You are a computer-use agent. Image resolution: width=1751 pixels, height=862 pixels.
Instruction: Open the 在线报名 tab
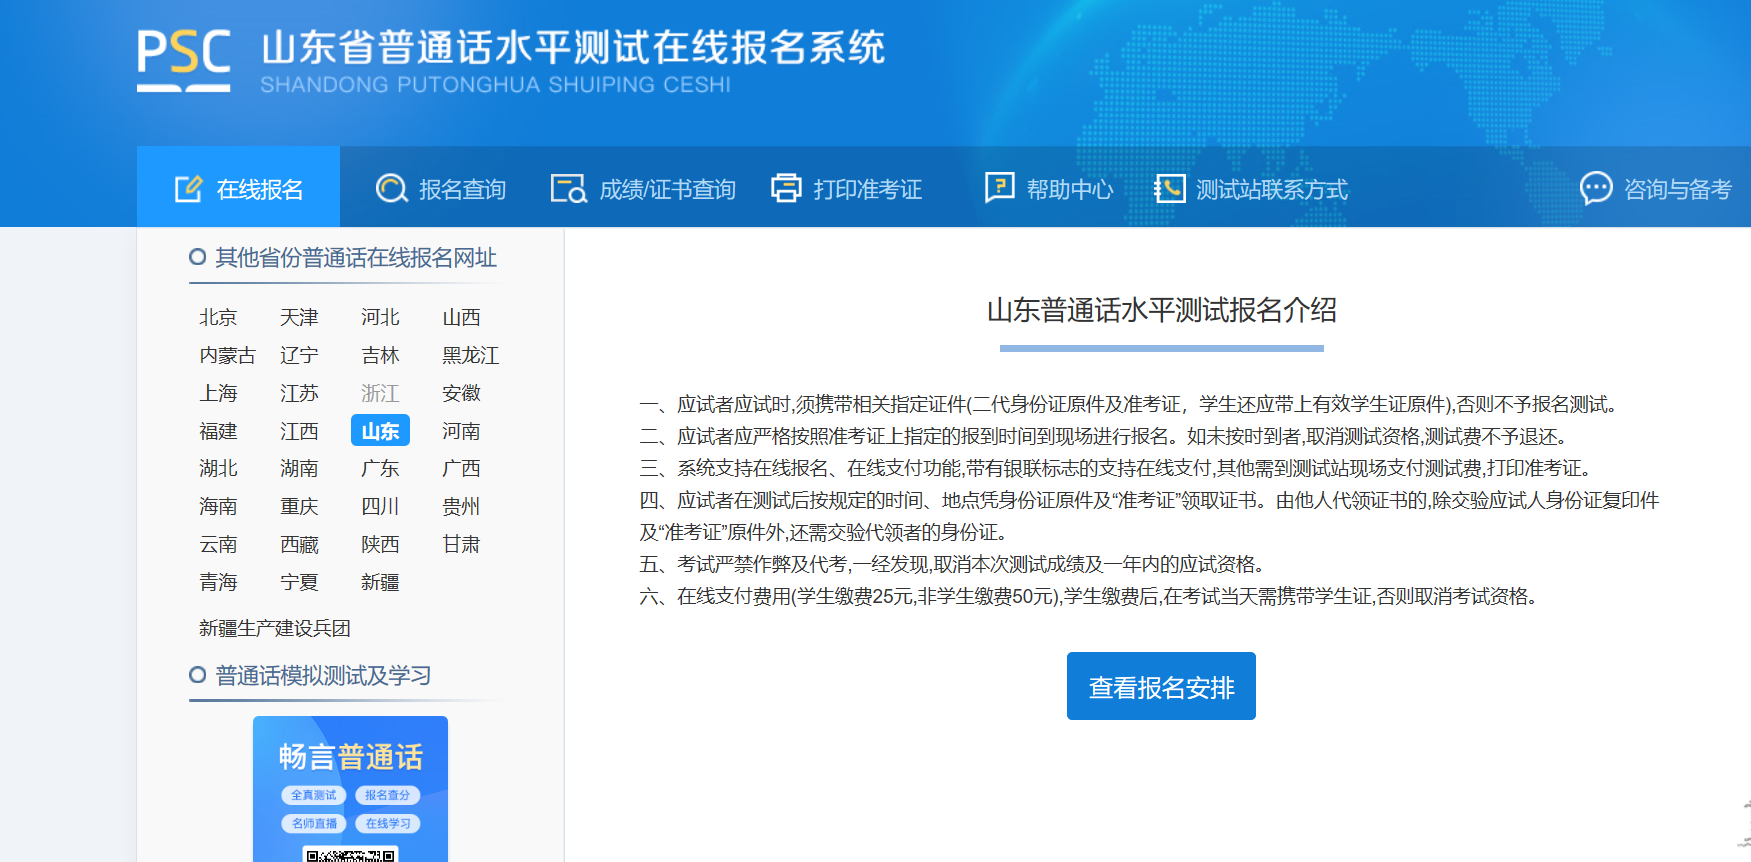pos(238,187)
